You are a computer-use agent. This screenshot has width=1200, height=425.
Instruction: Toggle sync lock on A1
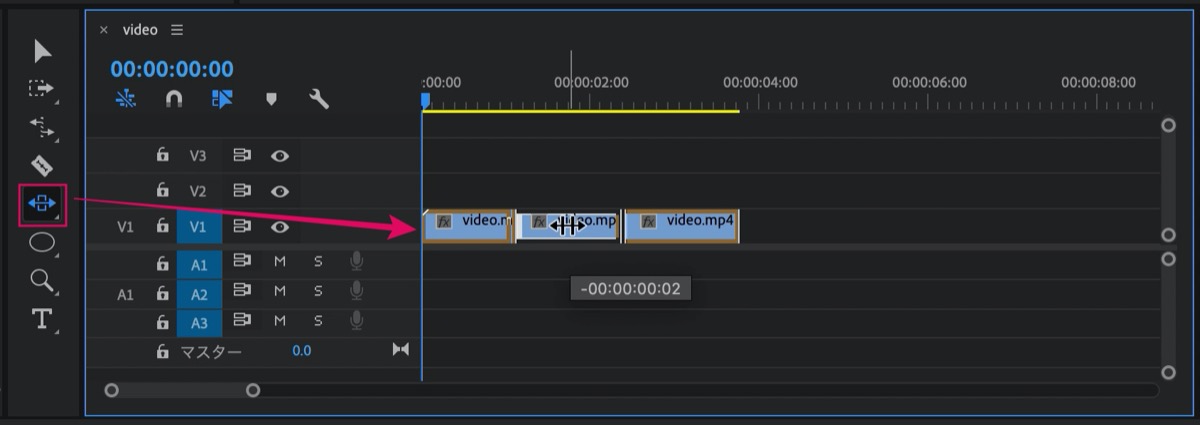241,262
